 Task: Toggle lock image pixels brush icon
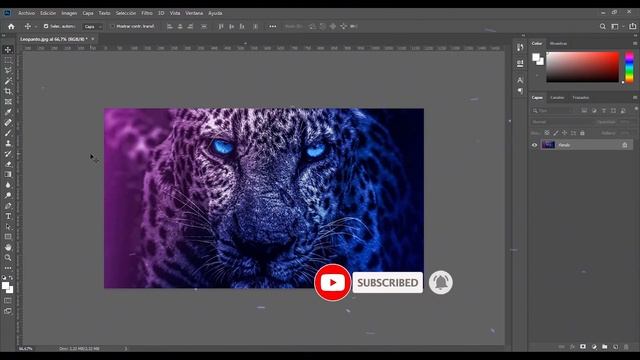tap(556, 133)
